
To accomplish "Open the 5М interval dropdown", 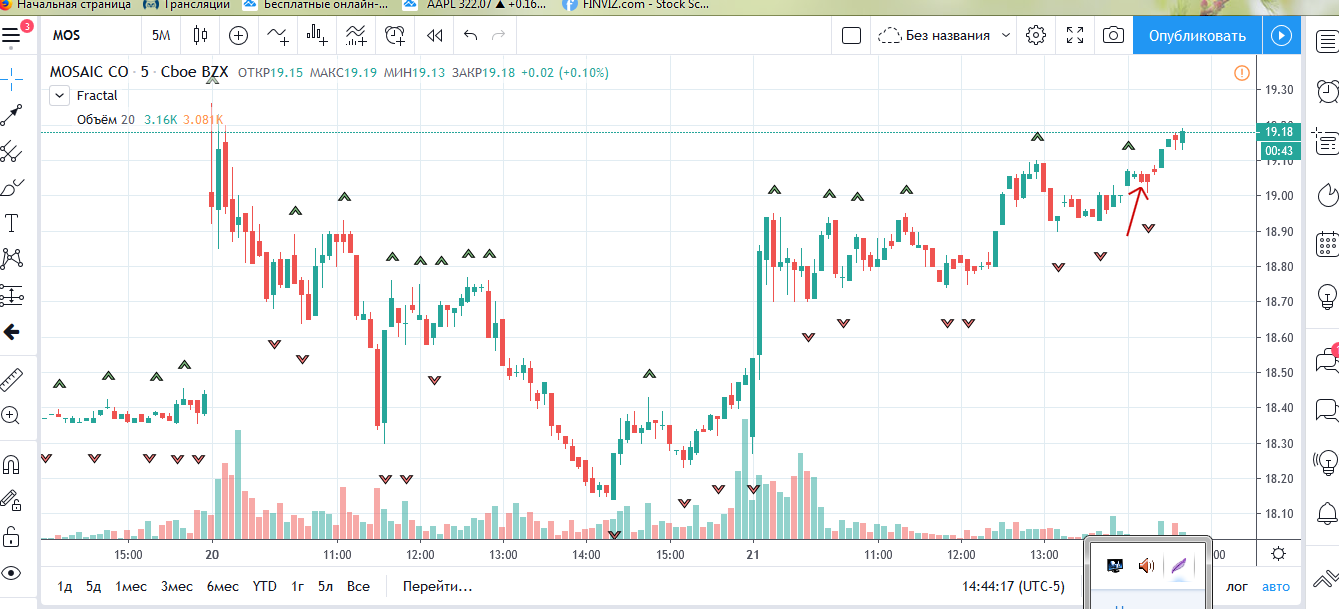I will (161, 36).
